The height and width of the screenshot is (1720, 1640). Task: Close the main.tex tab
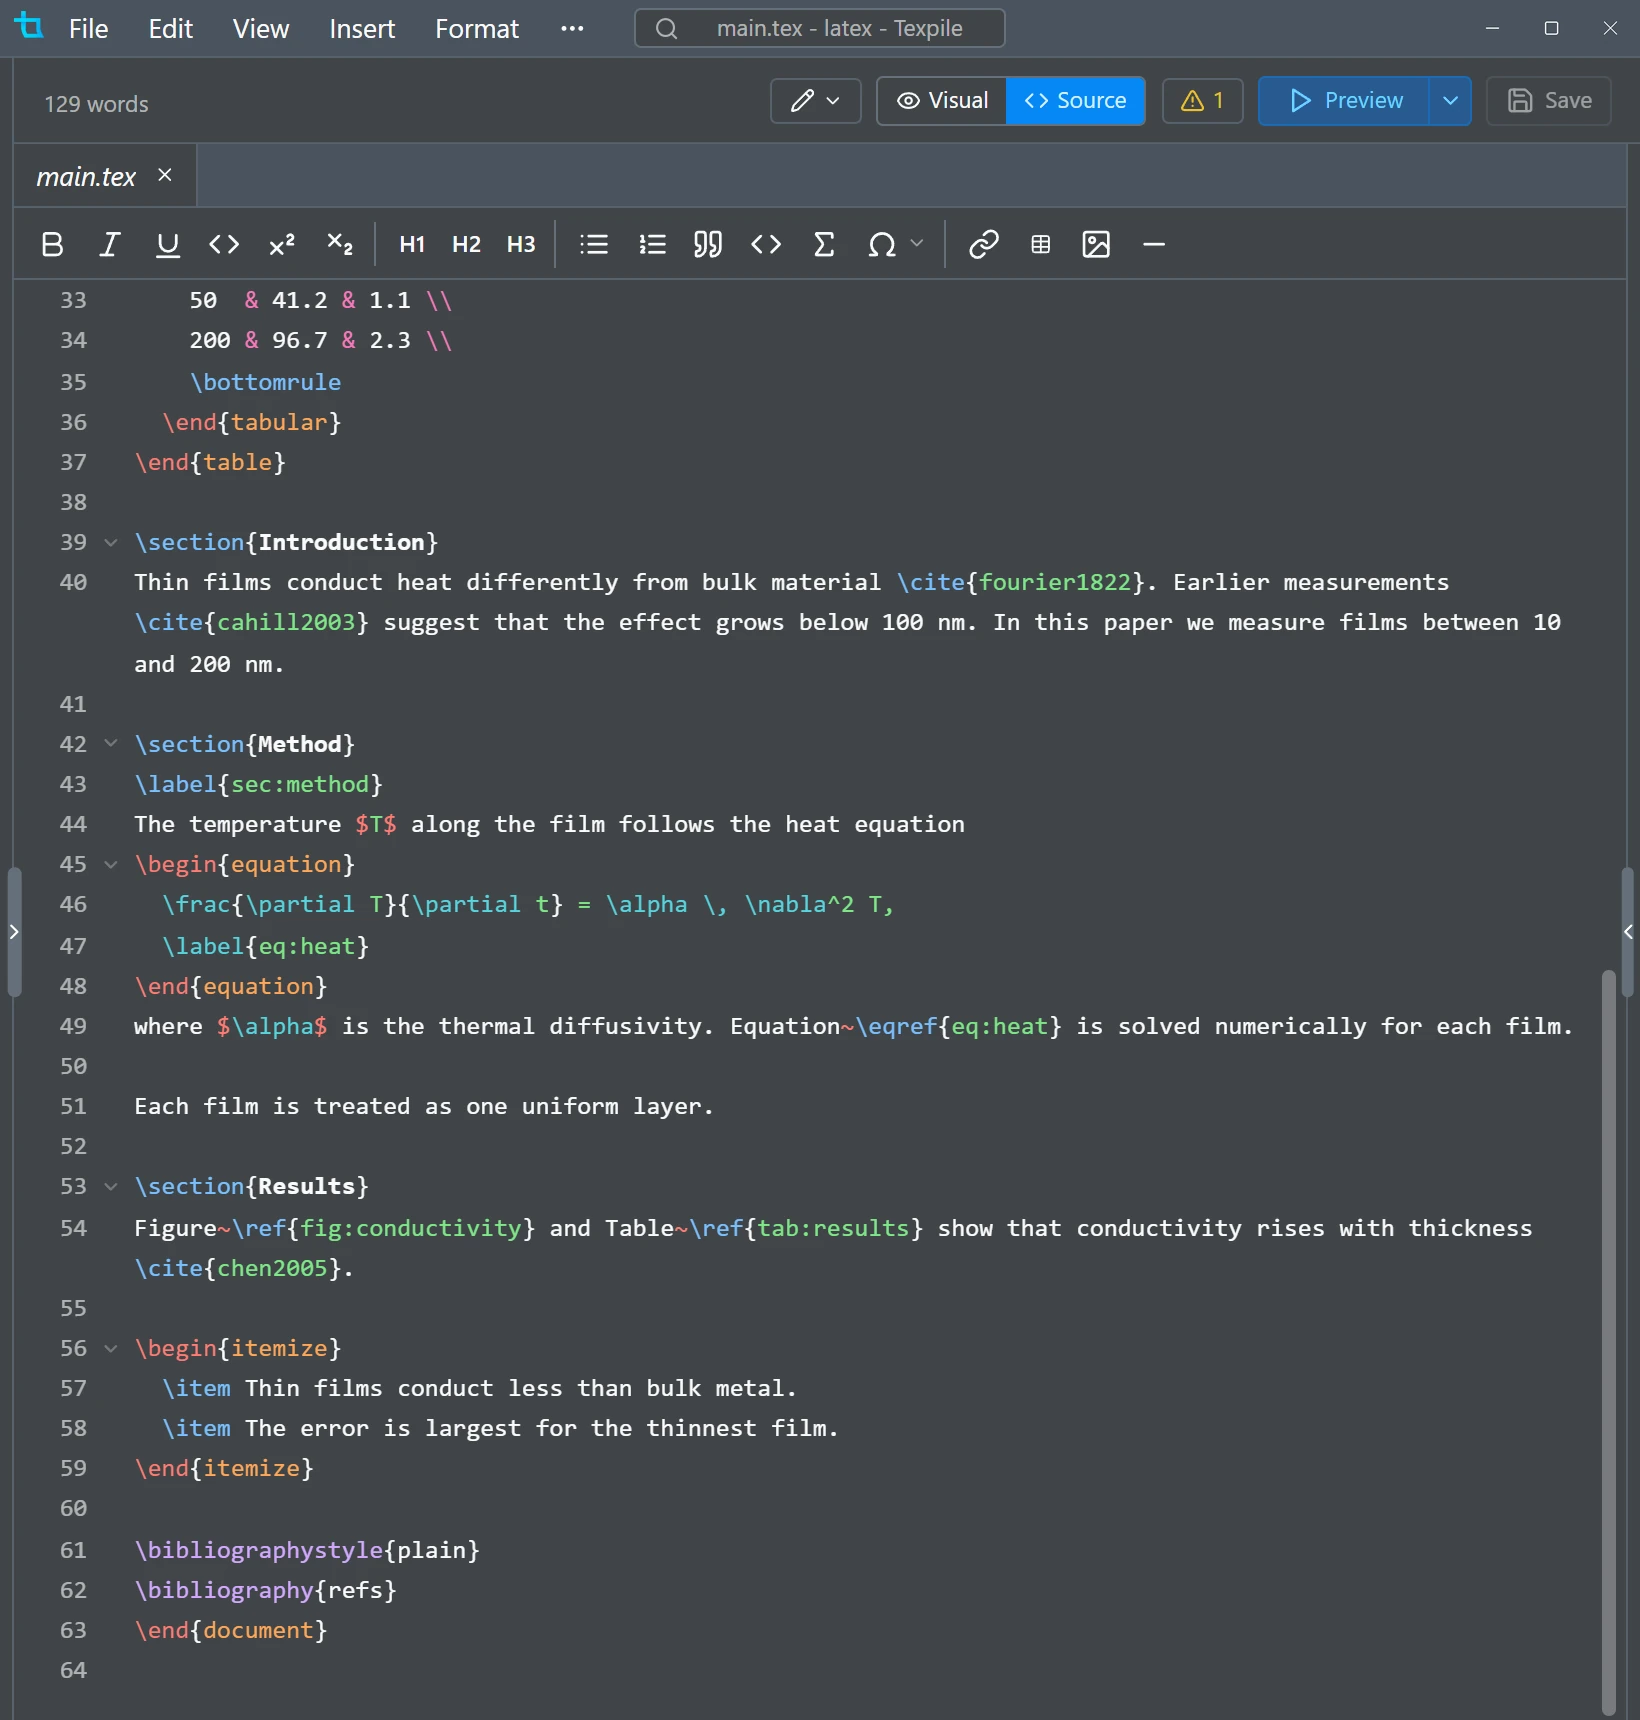coord(165,175)
